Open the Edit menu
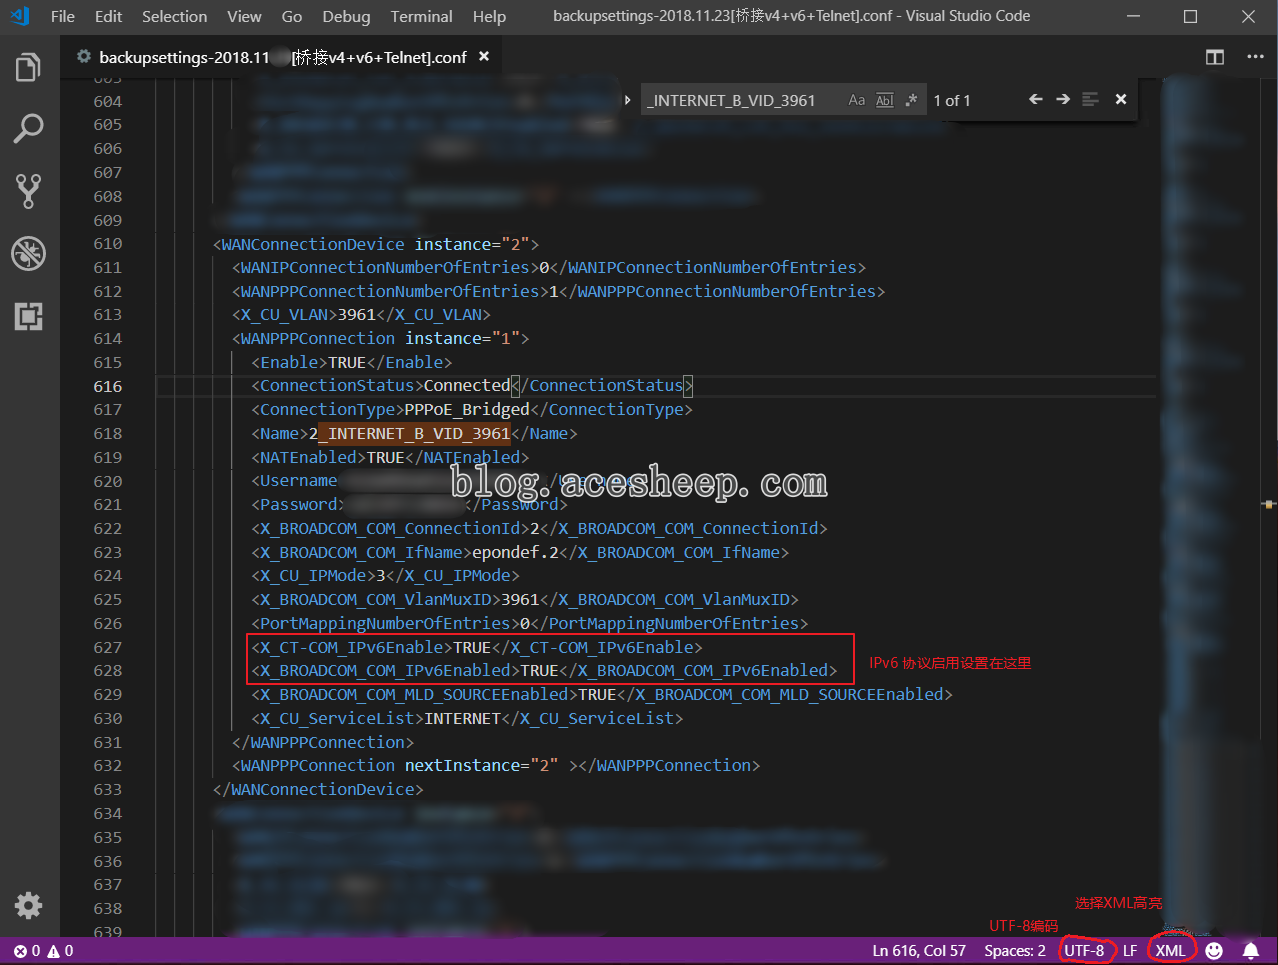This screenshot has width=1278, height=965. tap(108, 16)
